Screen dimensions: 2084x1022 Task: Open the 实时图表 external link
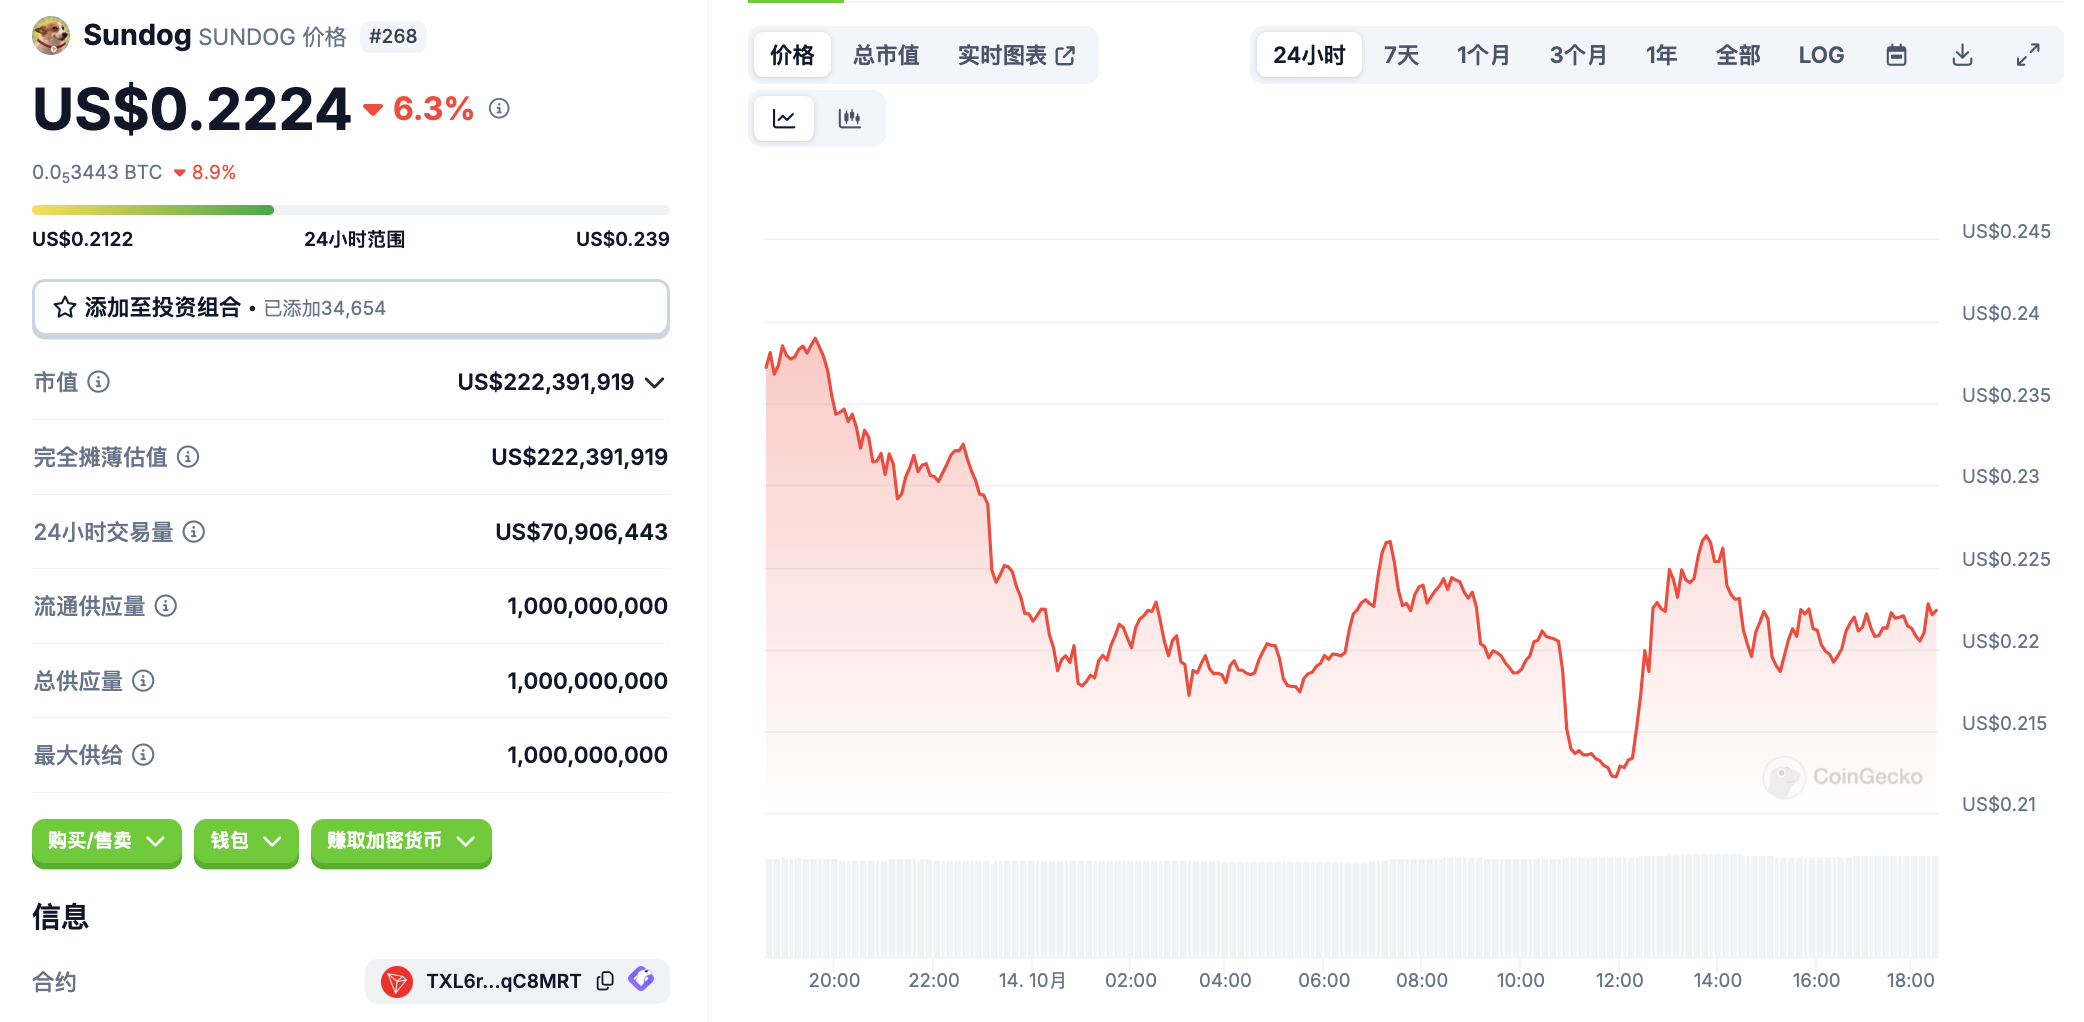pos(1015,55)
